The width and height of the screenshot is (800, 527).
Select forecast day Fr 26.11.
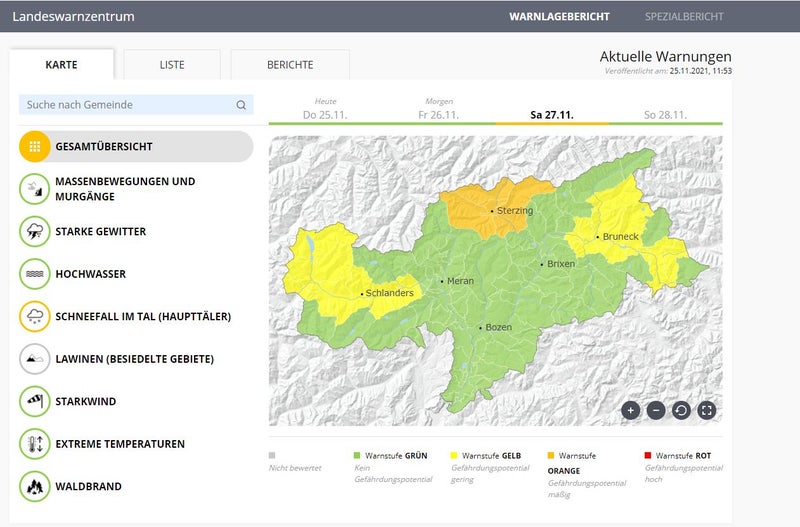coord(438,115)
